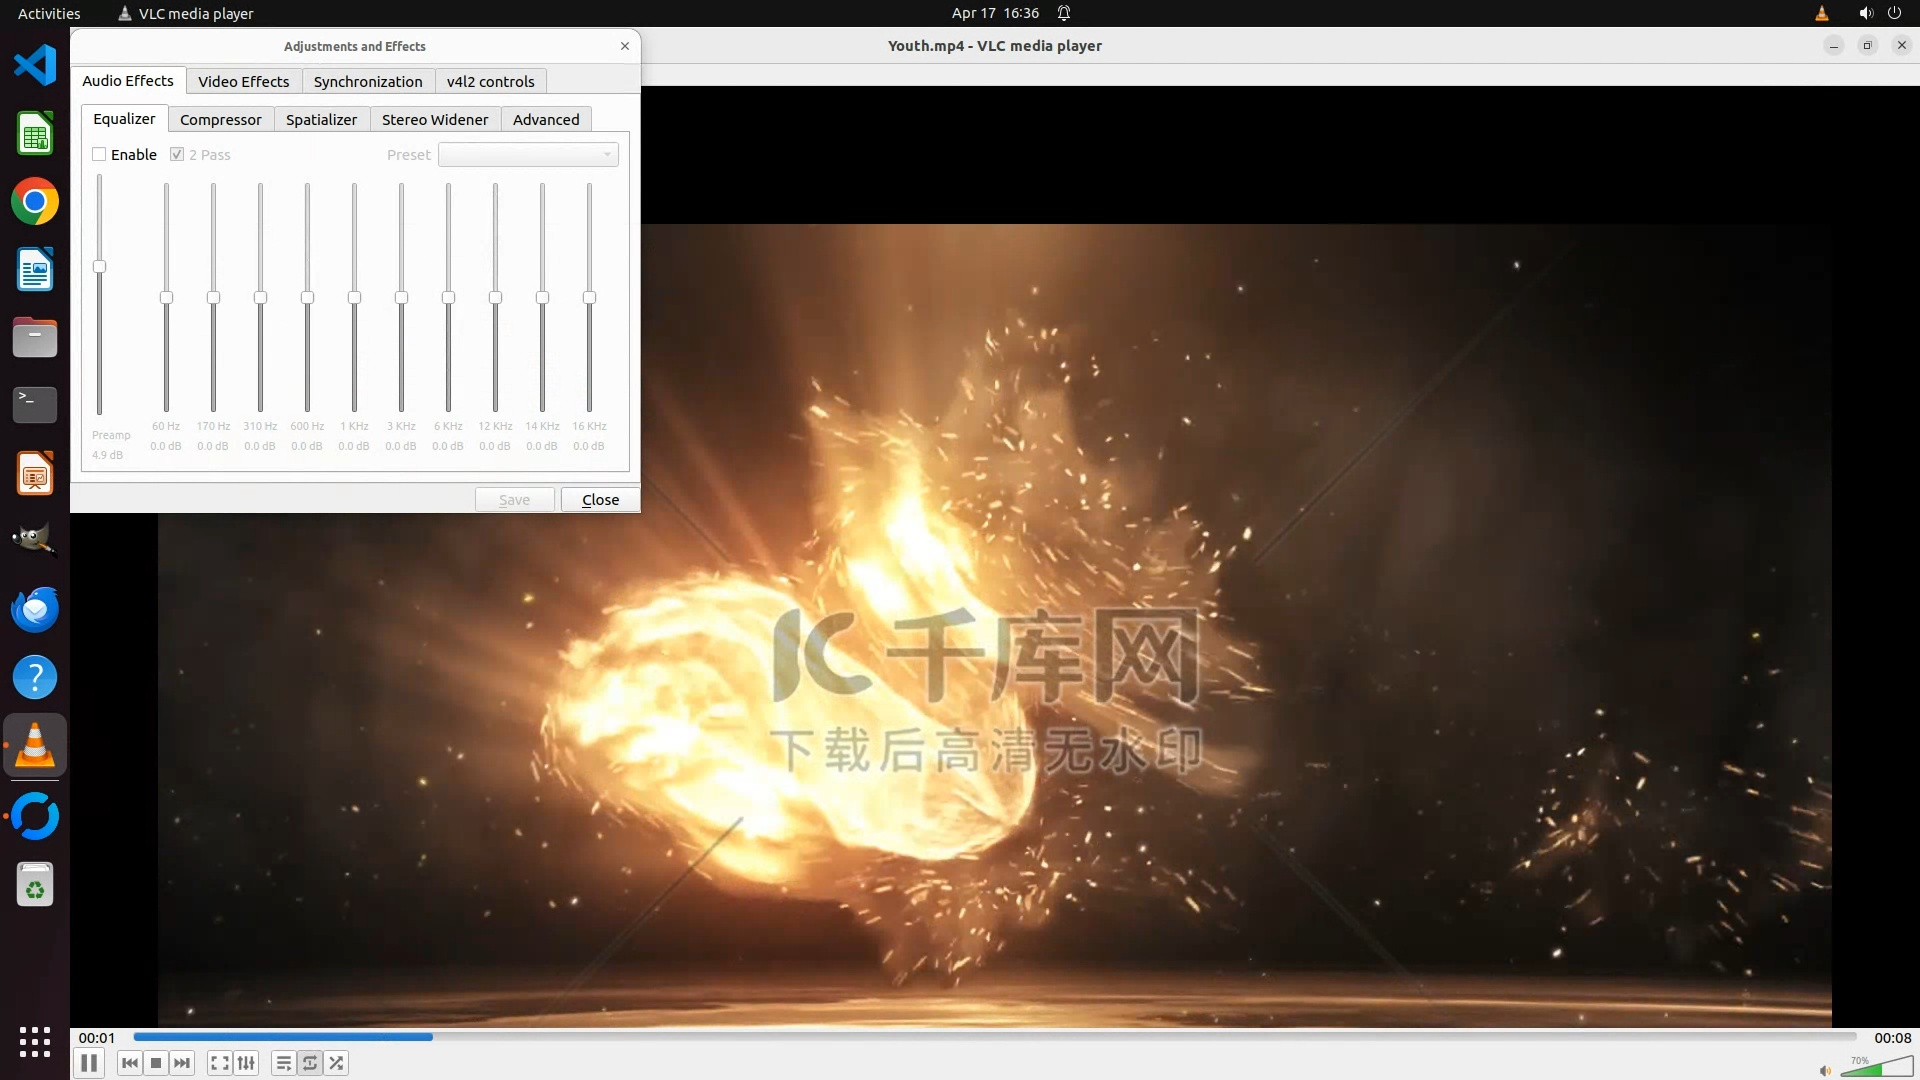Toggle the loop repeat mode button

click(310, 1063)
